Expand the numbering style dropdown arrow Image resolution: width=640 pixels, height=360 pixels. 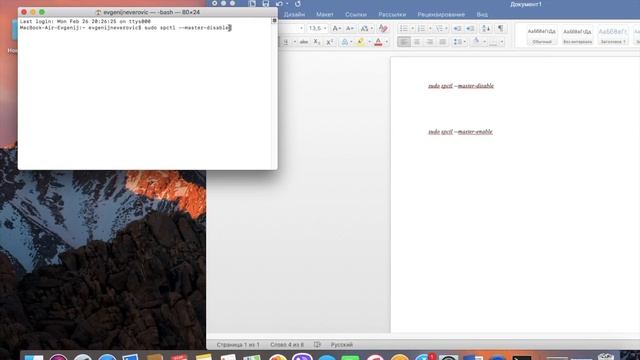pos(430,28)
